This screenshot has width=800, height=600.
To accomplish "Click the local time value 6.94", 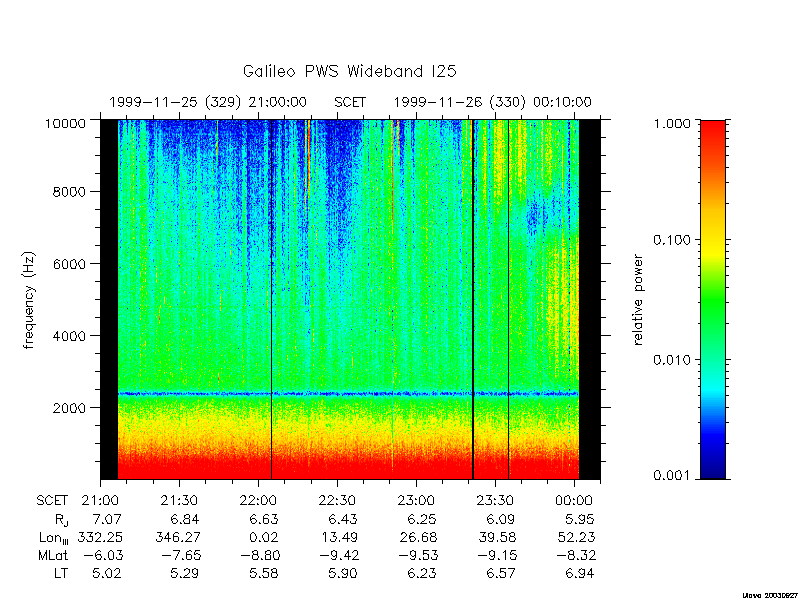I will pyautogui.click(x=580, y=573).
